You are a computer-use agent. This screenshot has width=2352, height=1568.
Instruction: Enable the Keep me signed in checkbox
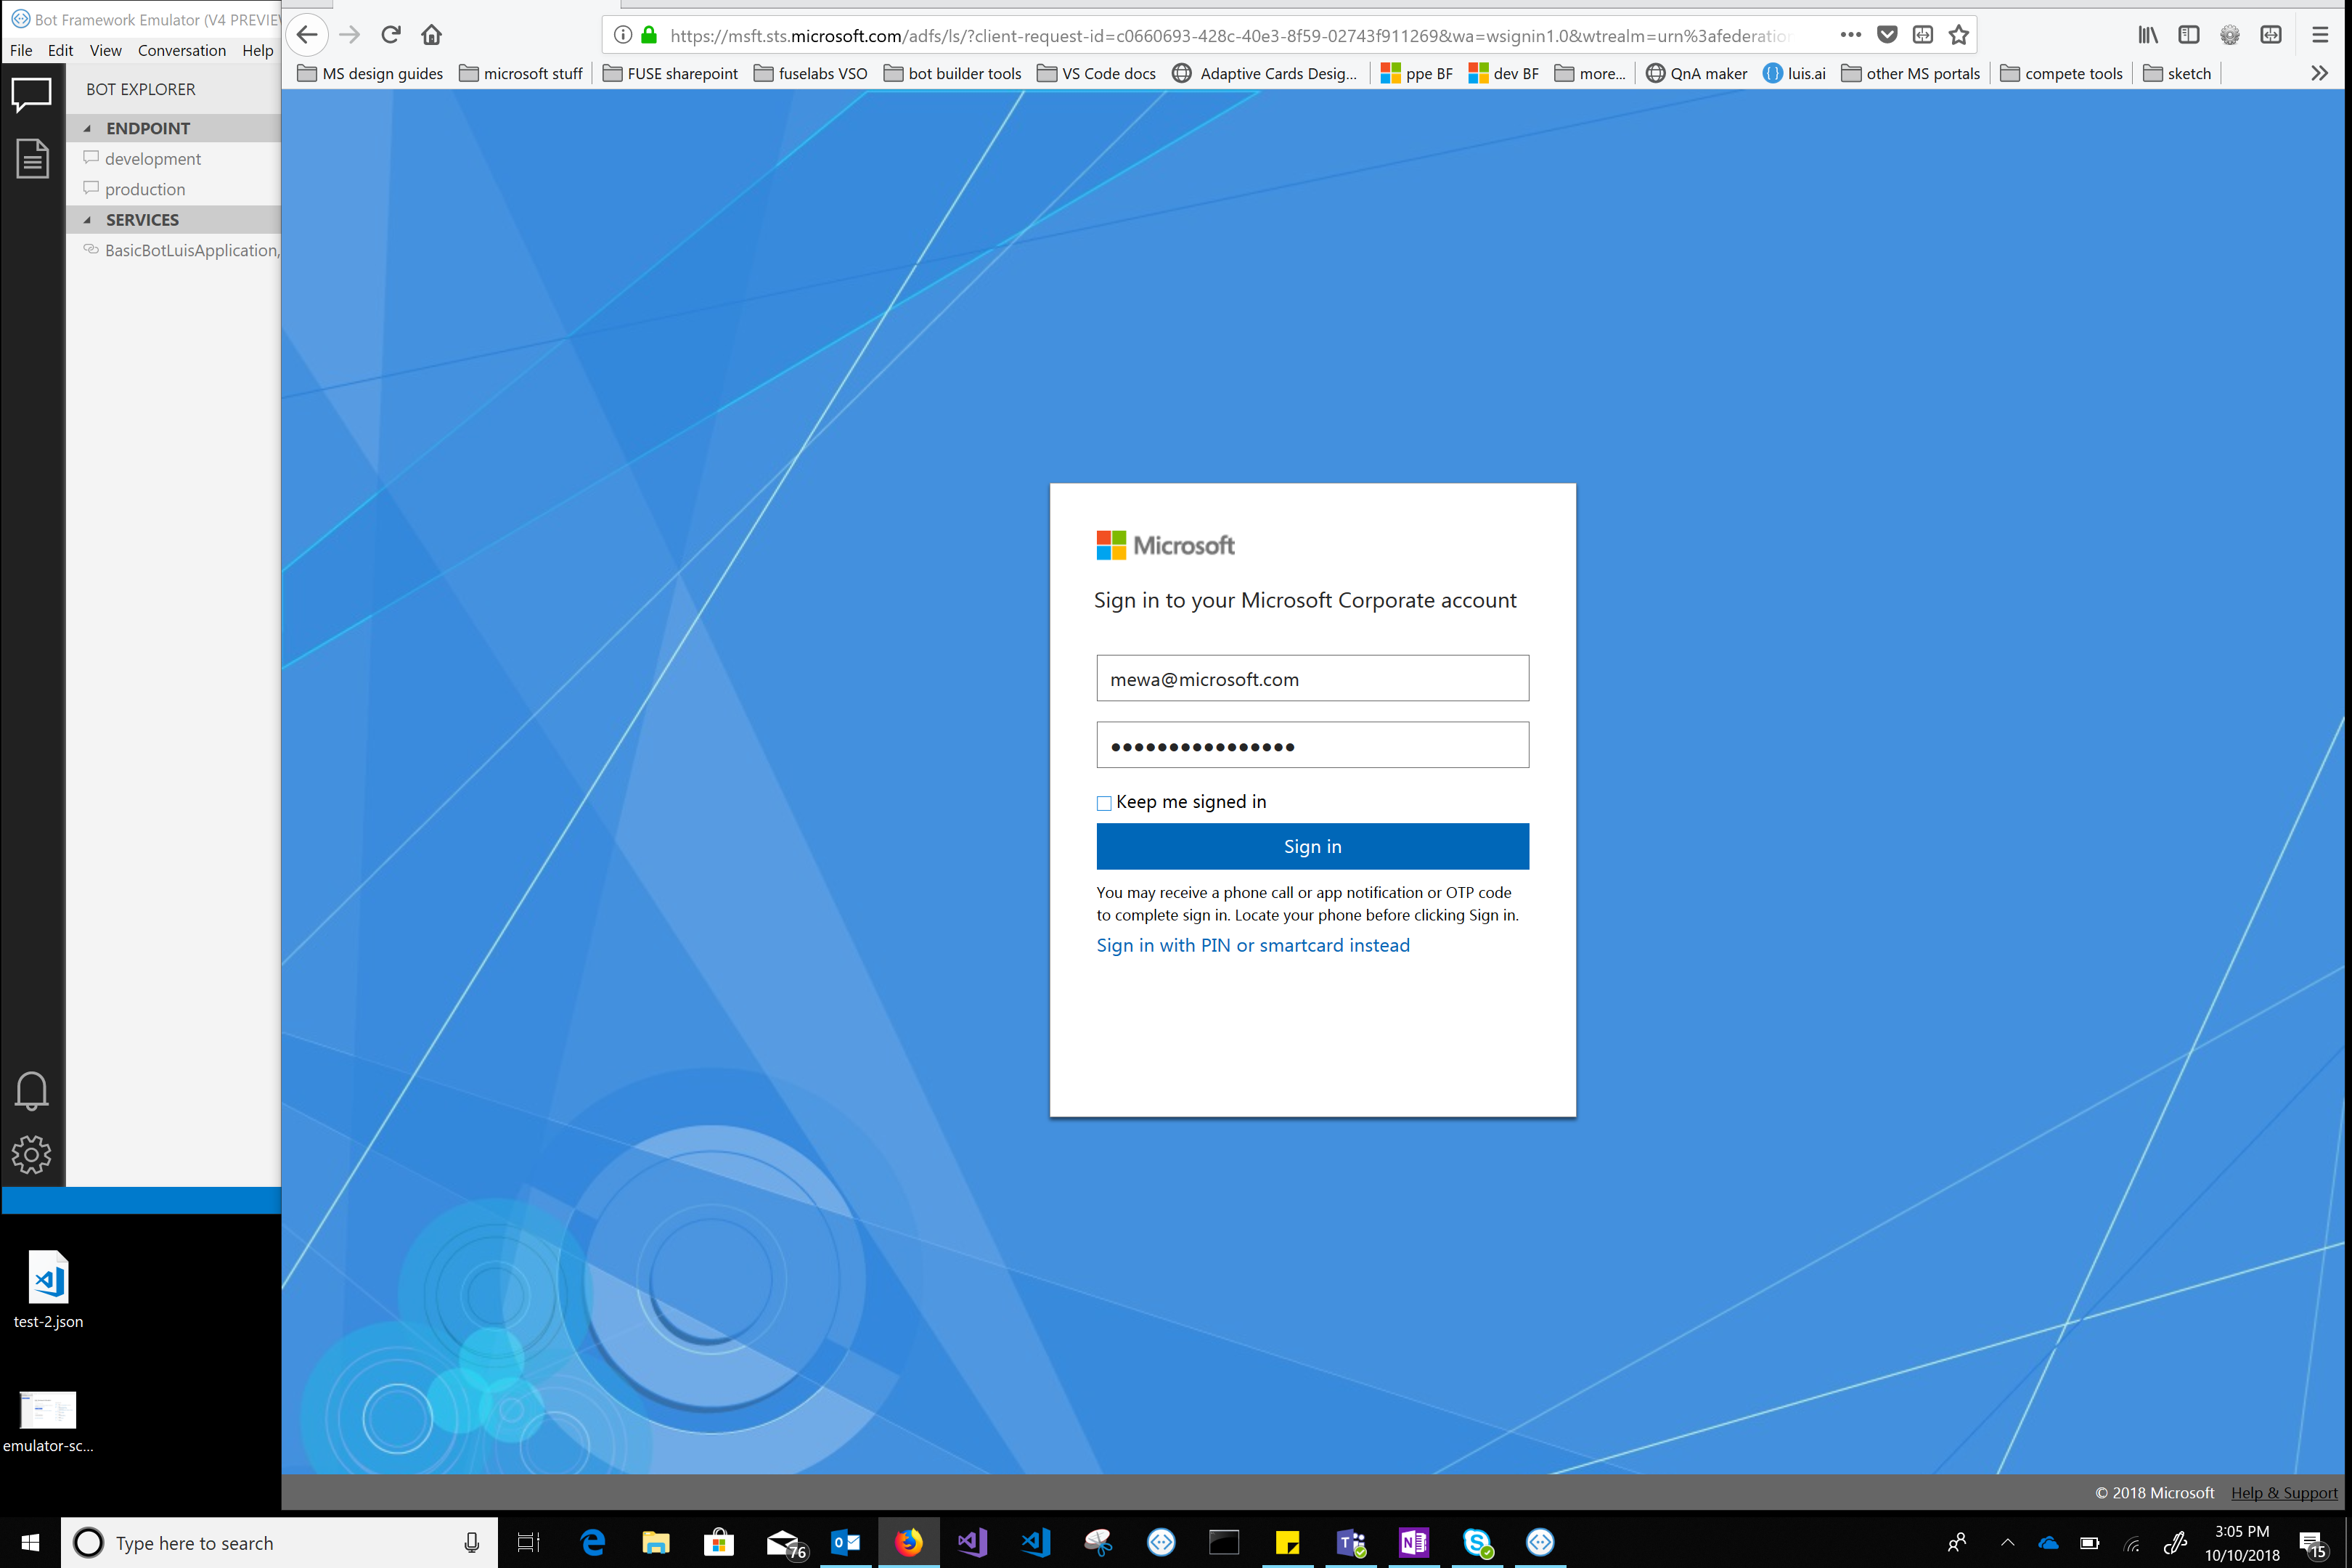(1103, 803)
